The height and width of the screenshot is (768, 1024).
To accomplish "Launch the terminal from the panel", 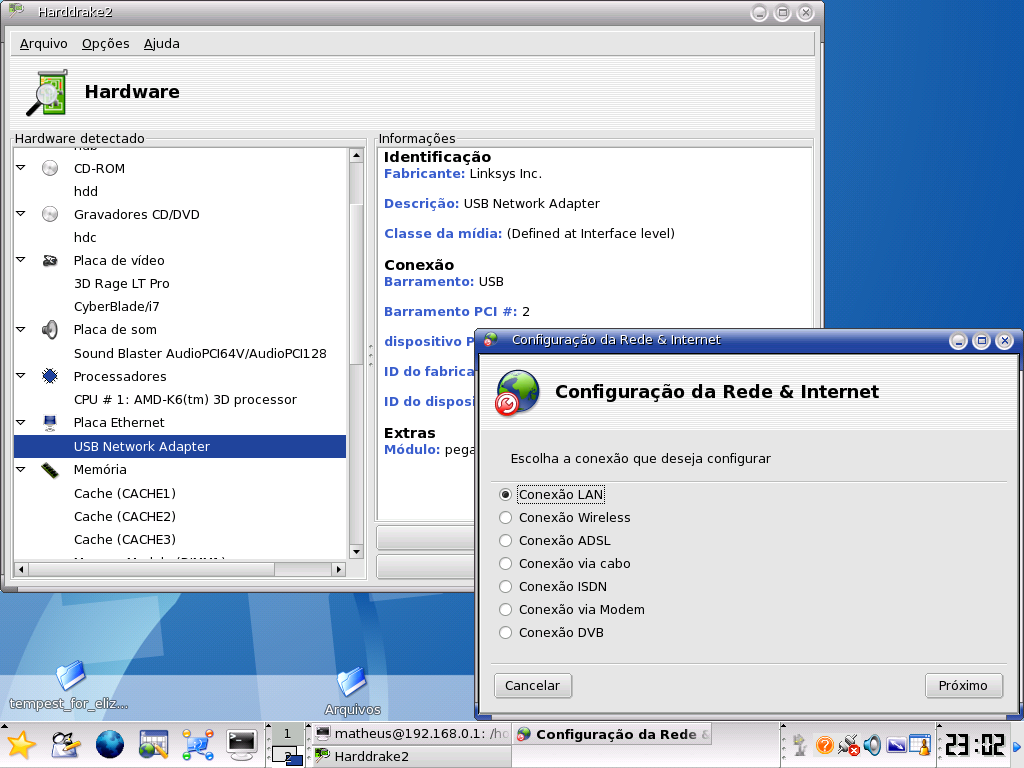I will coord(242,745).
